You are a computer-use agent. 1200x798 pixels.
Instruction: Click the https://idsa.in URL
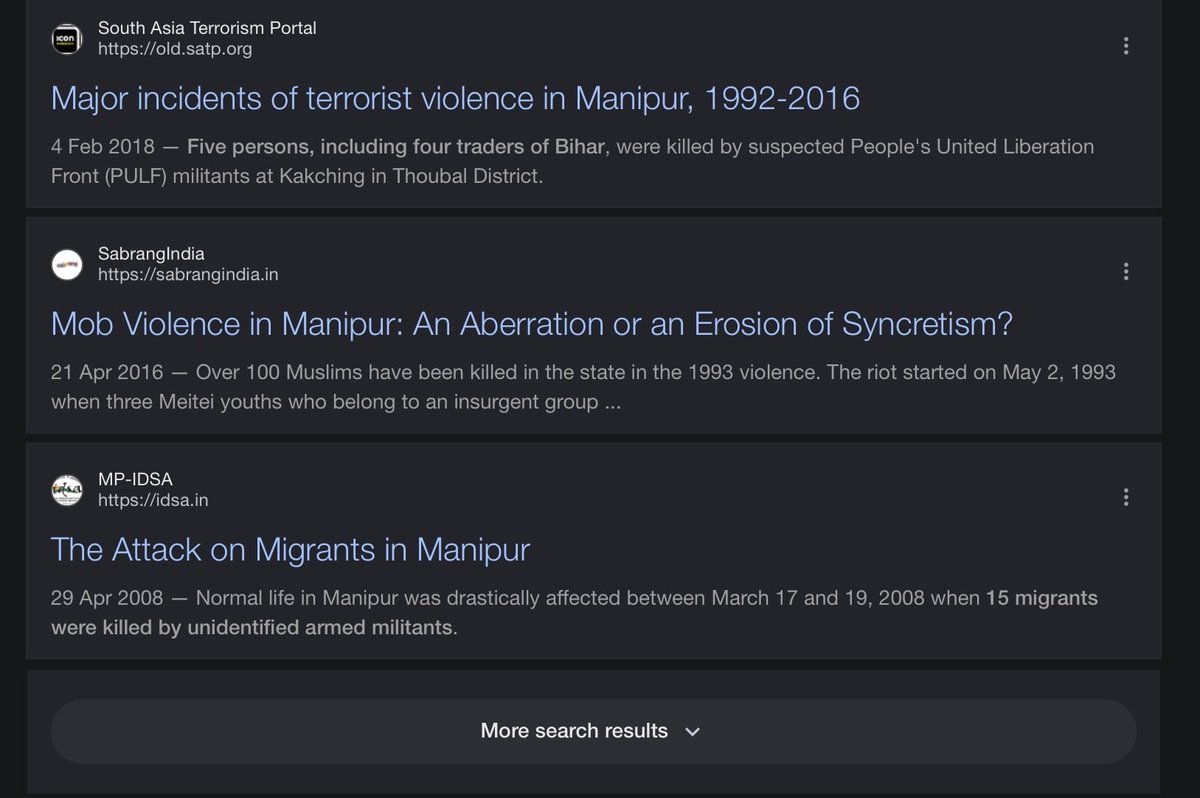[x=153, y=500]
